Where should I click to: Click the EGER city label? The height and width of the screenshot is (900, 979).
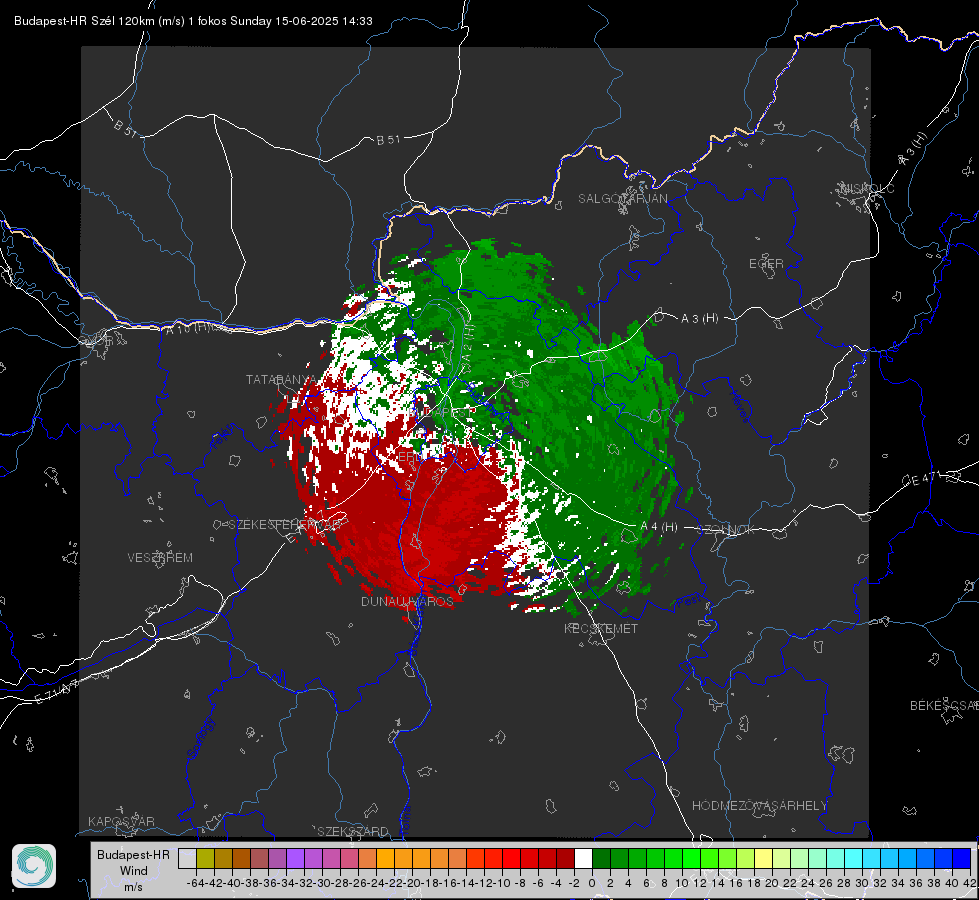(766, 264)
